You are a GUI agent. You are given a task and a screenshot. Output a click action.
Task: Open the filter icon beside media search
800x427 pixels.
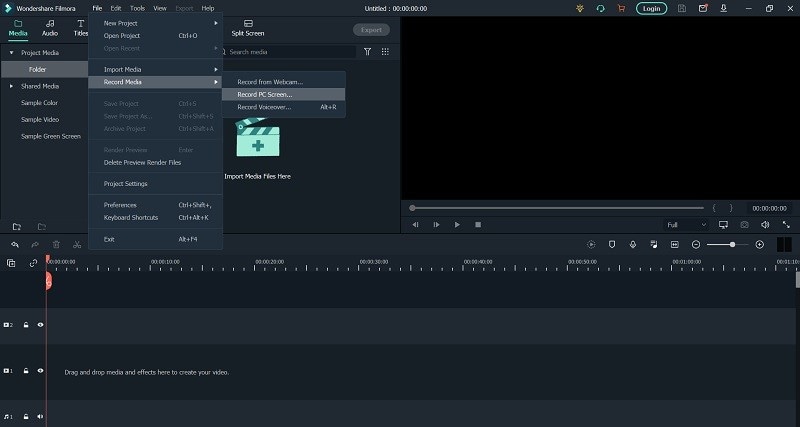(367, 52)
